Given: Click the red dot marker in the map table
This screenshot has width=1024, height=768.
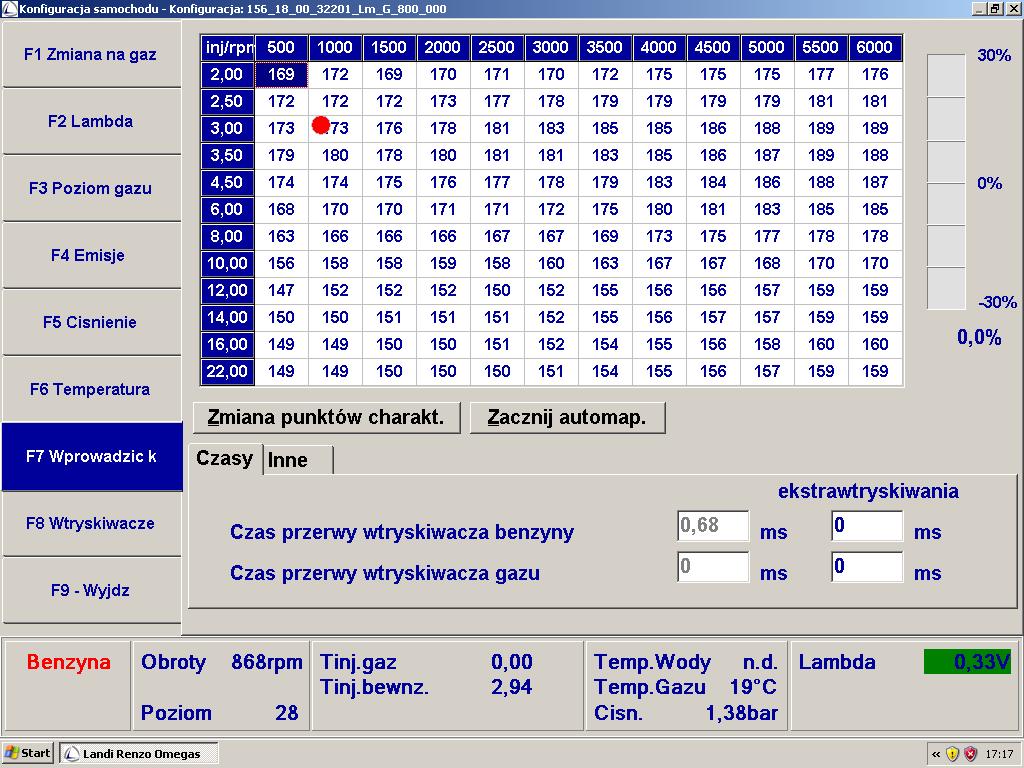Looking at the screenshot, I should 321,125.
